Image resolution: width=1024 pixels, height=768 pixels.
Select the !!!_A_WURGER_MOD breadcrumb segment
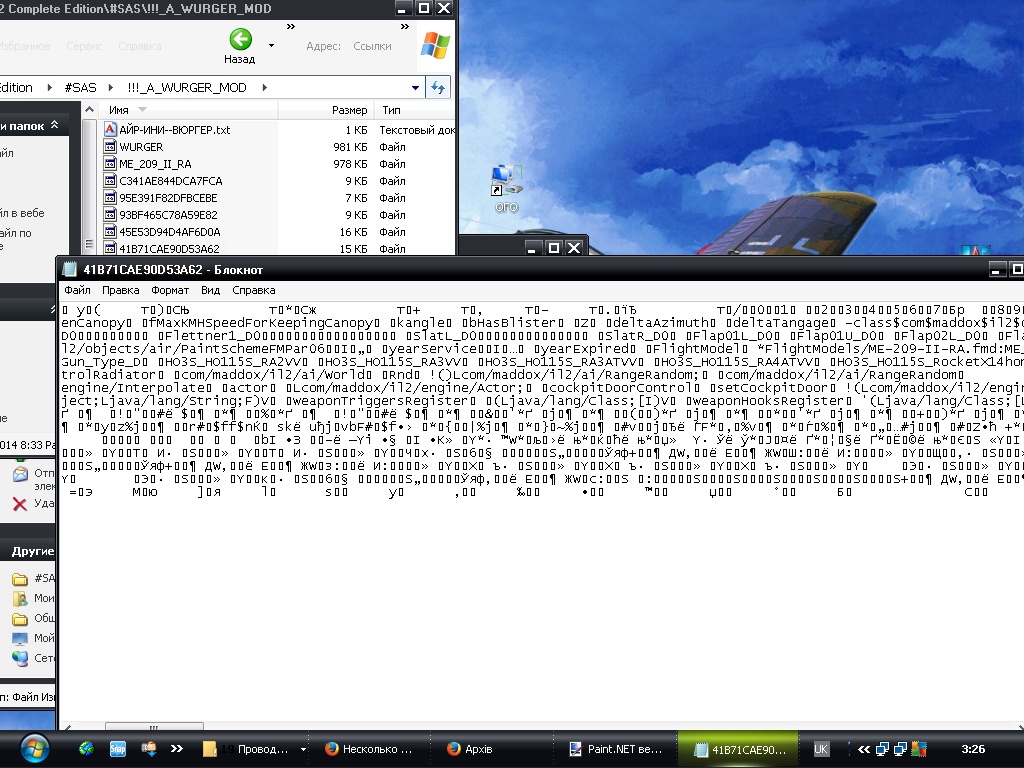187,88
